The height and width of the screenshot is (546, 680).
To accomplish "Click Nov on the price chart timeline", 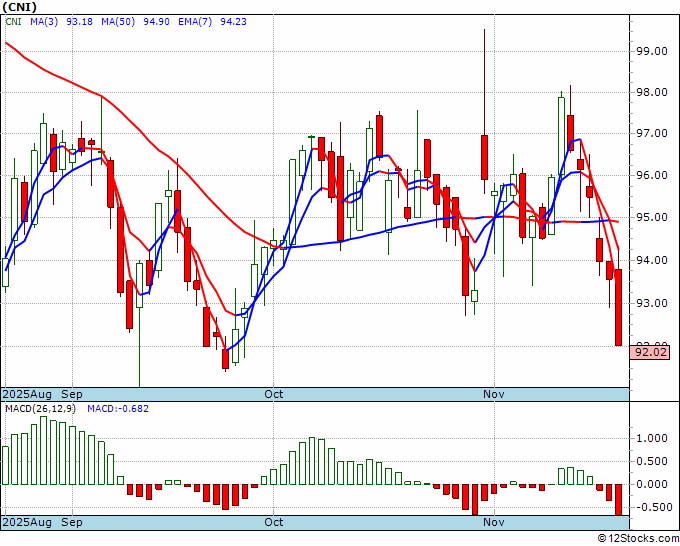I will pos(494,394).
